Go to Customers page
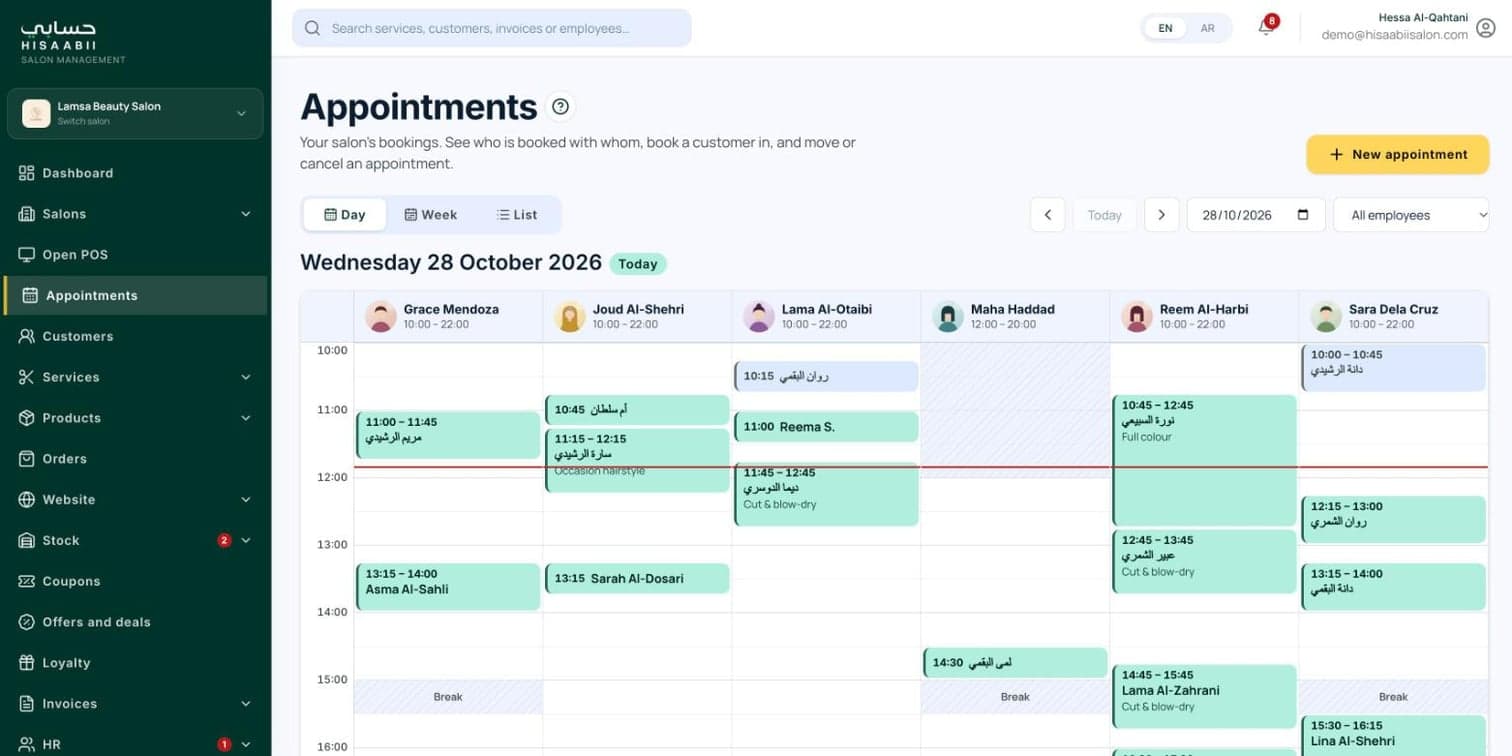Image resolution: width=1512 pixels, height=756 pixels. click(135, 336)
